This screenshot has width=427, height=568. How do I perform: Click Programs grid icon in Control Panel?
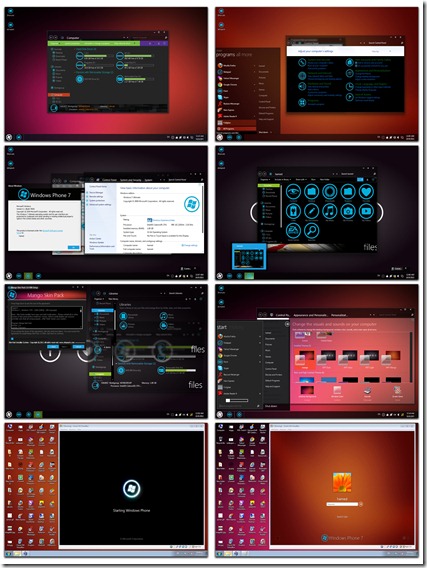(302, 102)
